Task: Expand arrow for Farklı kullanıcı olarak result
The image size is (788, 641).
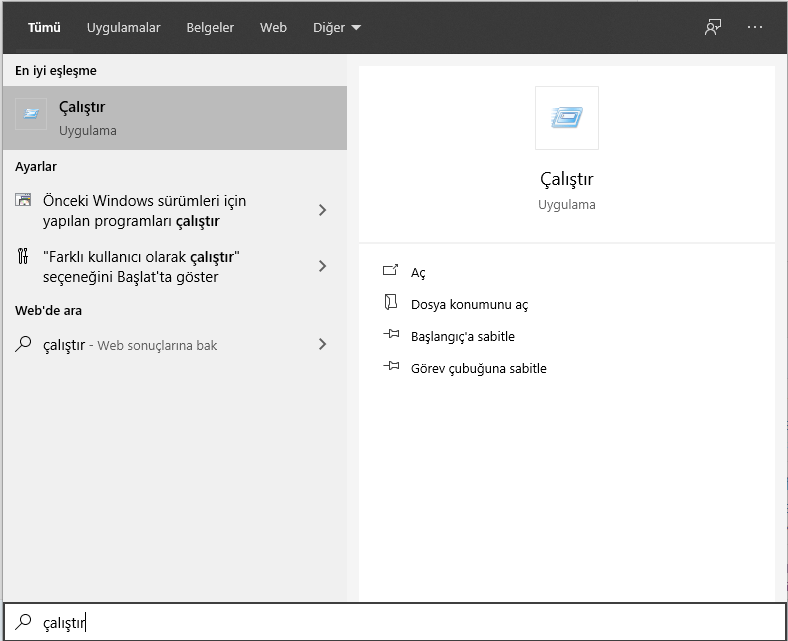Action: point(323,266)
